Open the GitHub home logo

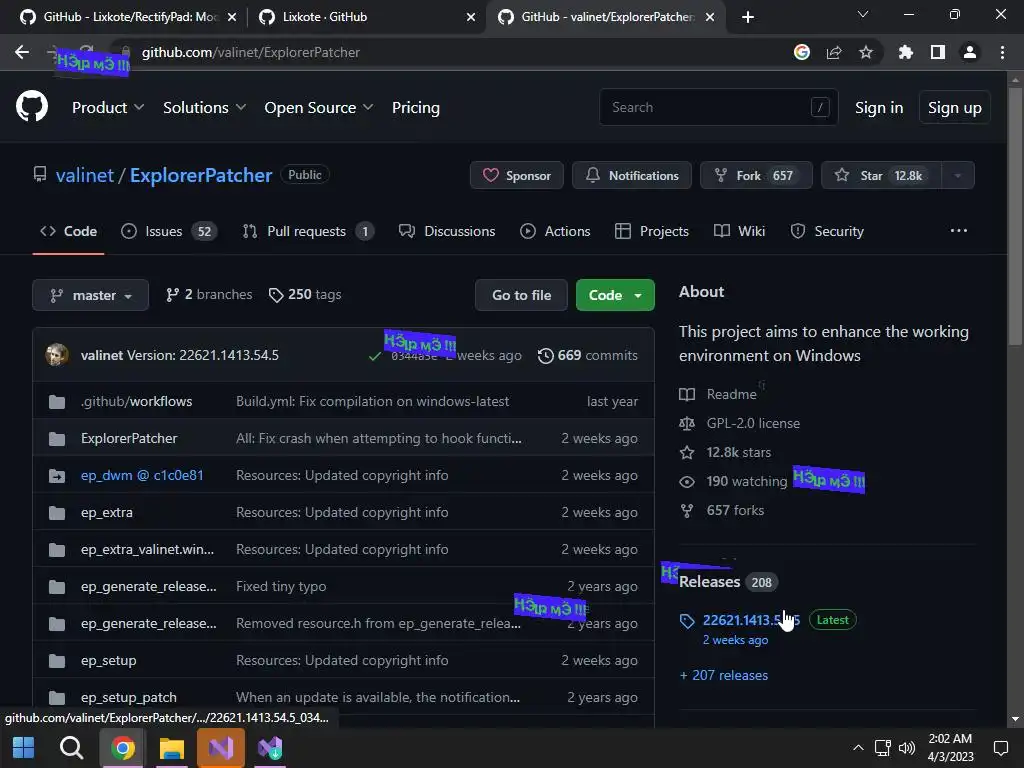tap(31, 106)
